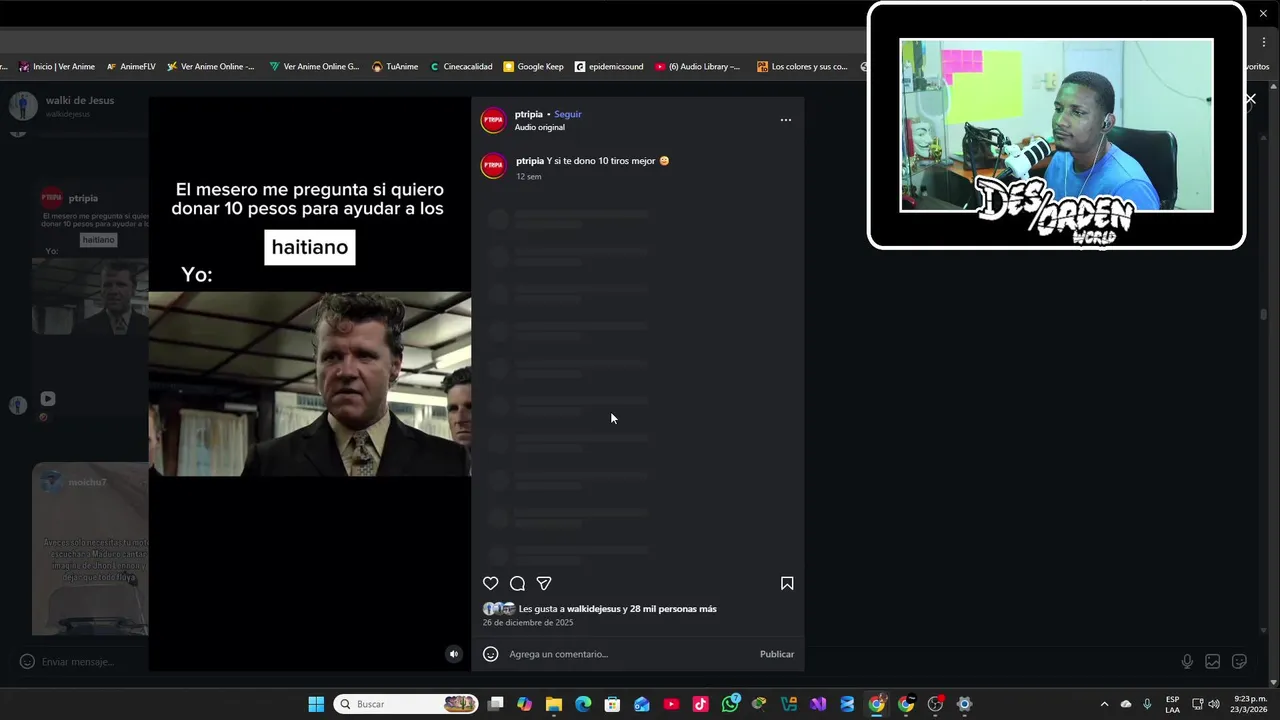Image resolution: width=1280 pixels, height=720 pixels.
Task: Open clock showing 9:23 p.m.
Action: click(1249, 704)
